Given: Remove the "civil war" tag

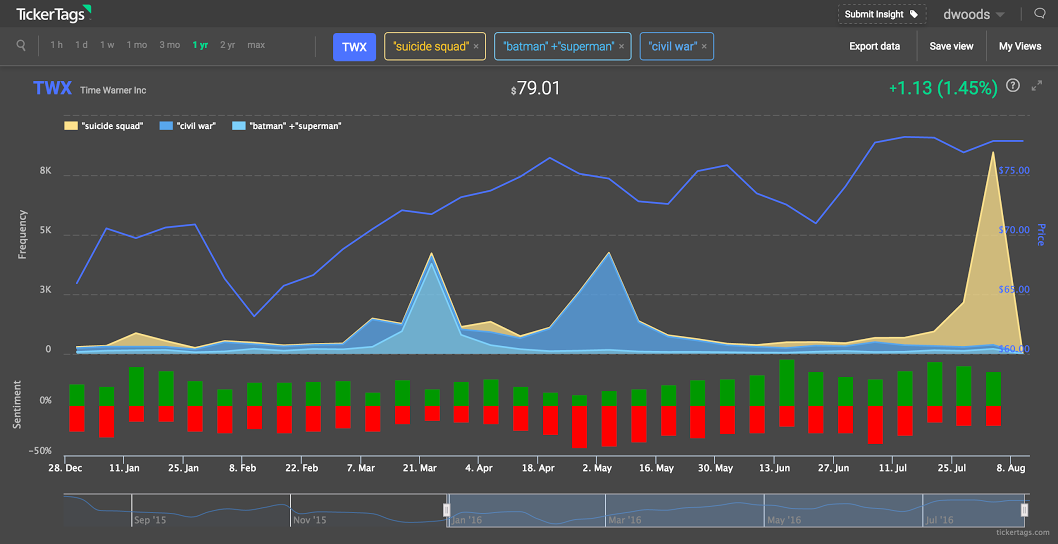Looking at the screenshot, I should pyautogui.click(x=704, y=47).
